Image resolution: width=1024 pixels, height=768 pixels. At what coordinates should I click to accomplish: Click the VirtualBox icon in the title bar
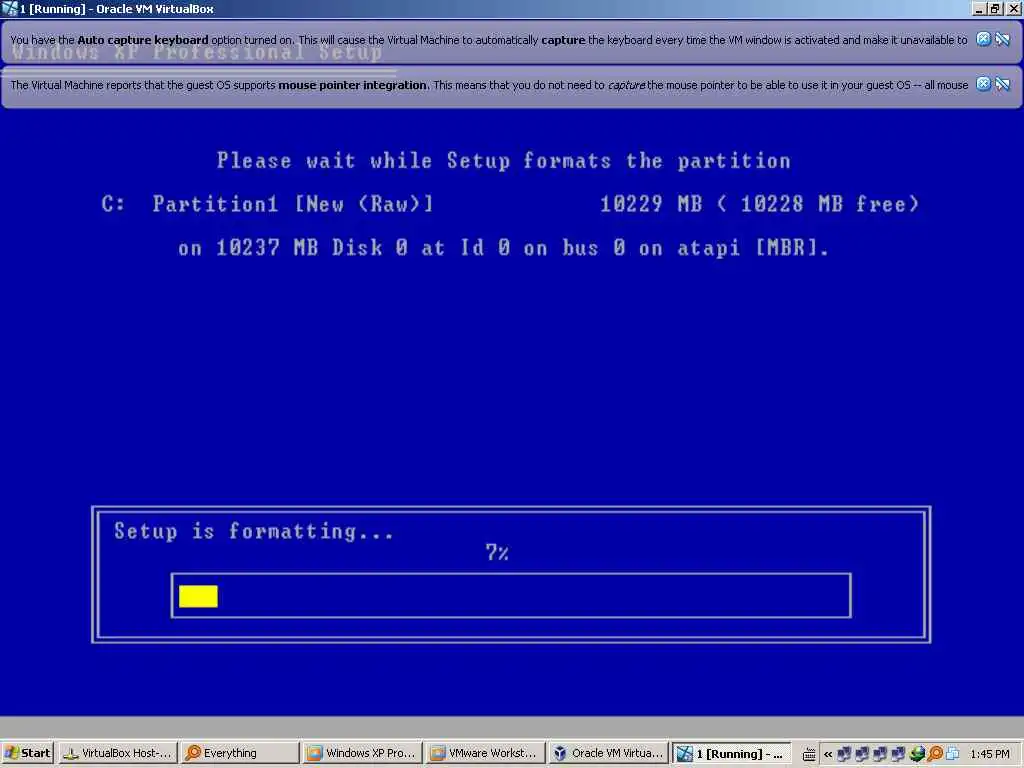click(x=9, y=8)
